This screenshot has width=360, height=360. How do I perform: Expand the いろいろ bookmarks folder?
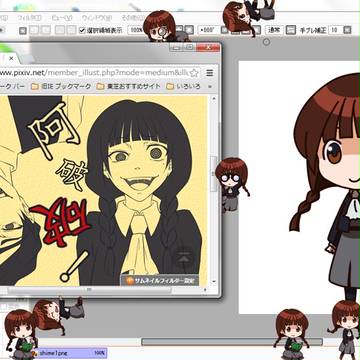tap(183, 87)
